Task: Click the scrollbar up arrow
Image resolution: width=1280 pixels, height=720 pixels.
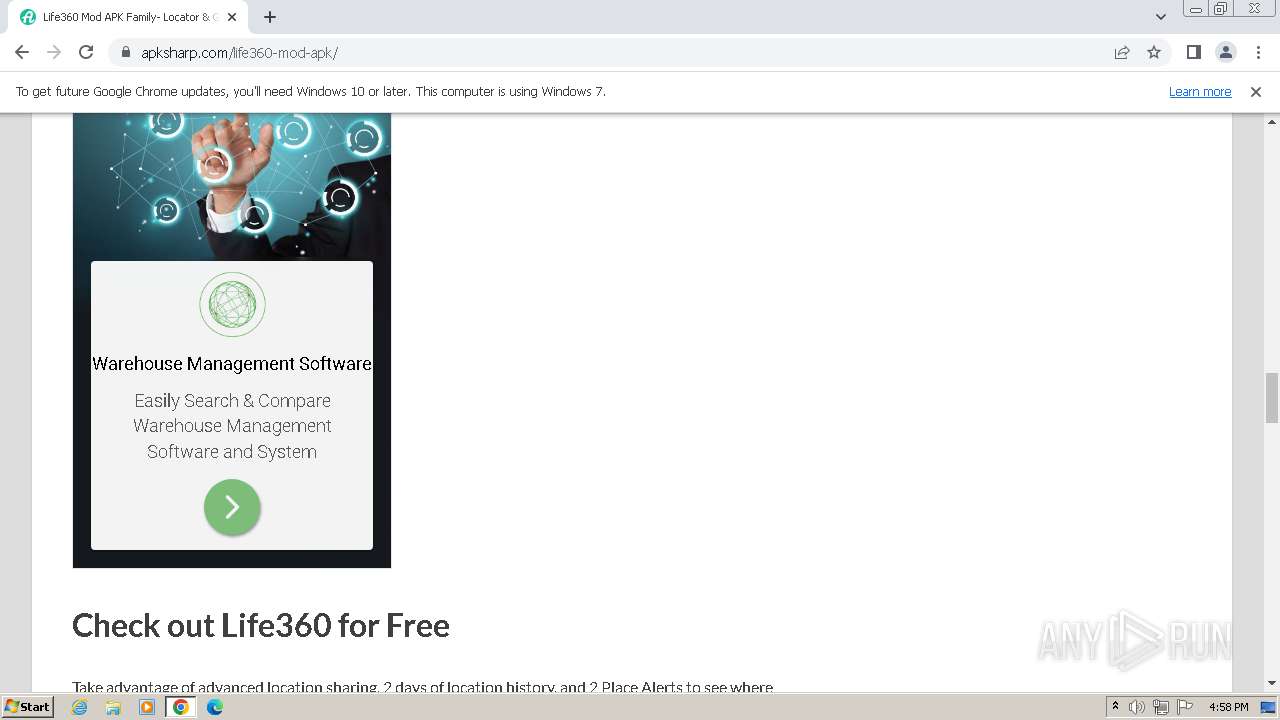Action: [1272, 121]
